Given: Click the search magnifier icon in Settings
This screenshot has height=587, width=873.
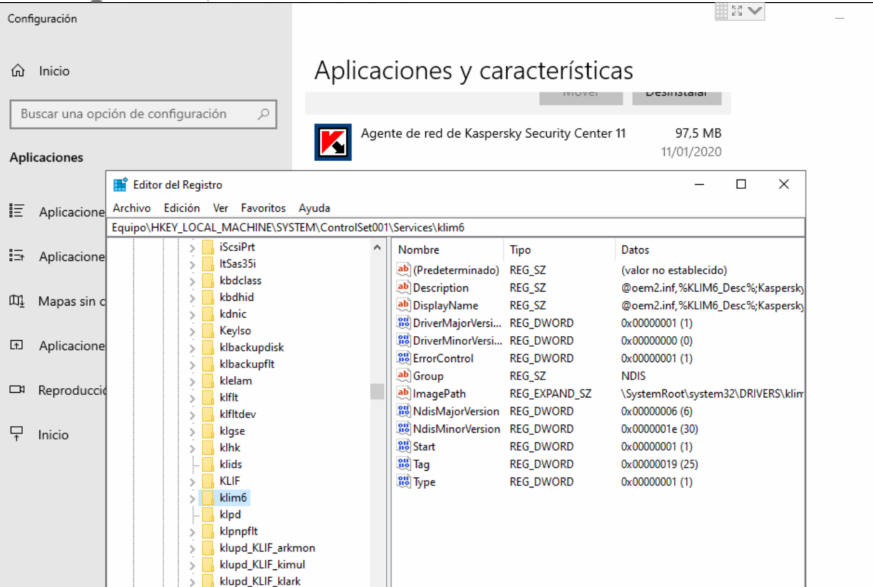Looking at the screenshot, I should coord(263,114).
